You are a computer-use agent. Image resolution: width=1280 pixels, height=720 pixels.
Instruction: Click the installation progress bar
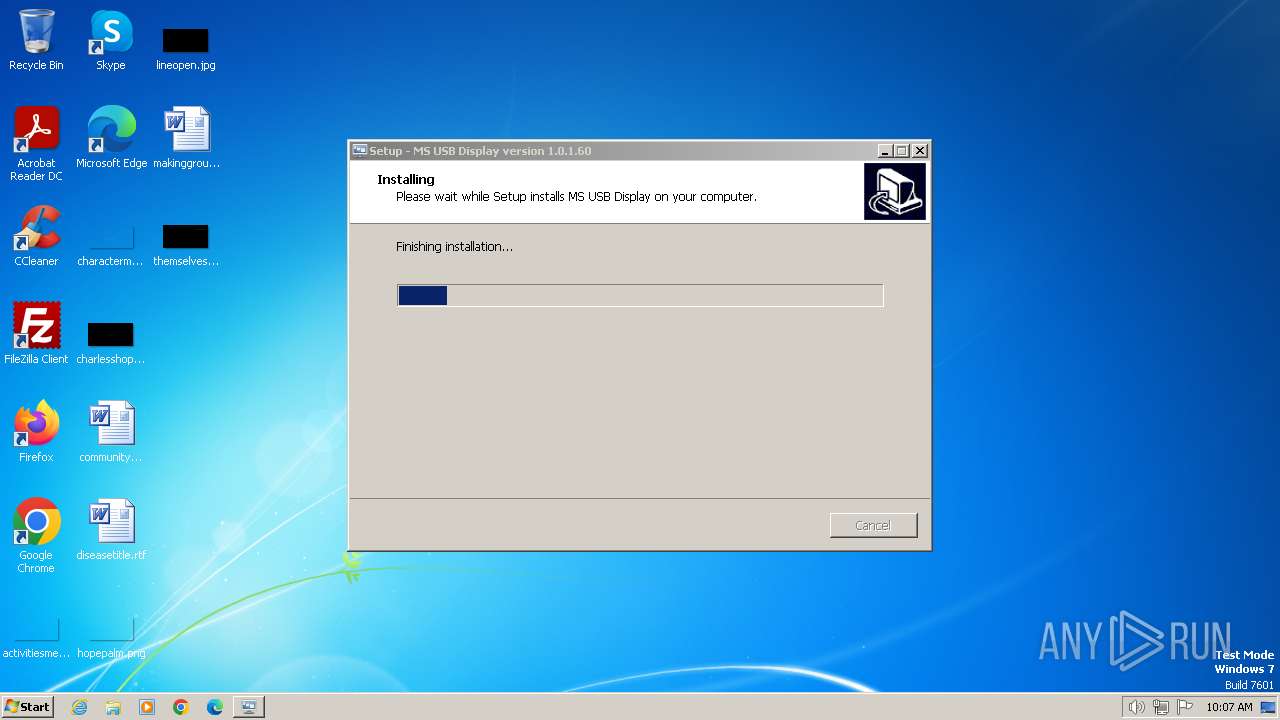pos(640,295)
